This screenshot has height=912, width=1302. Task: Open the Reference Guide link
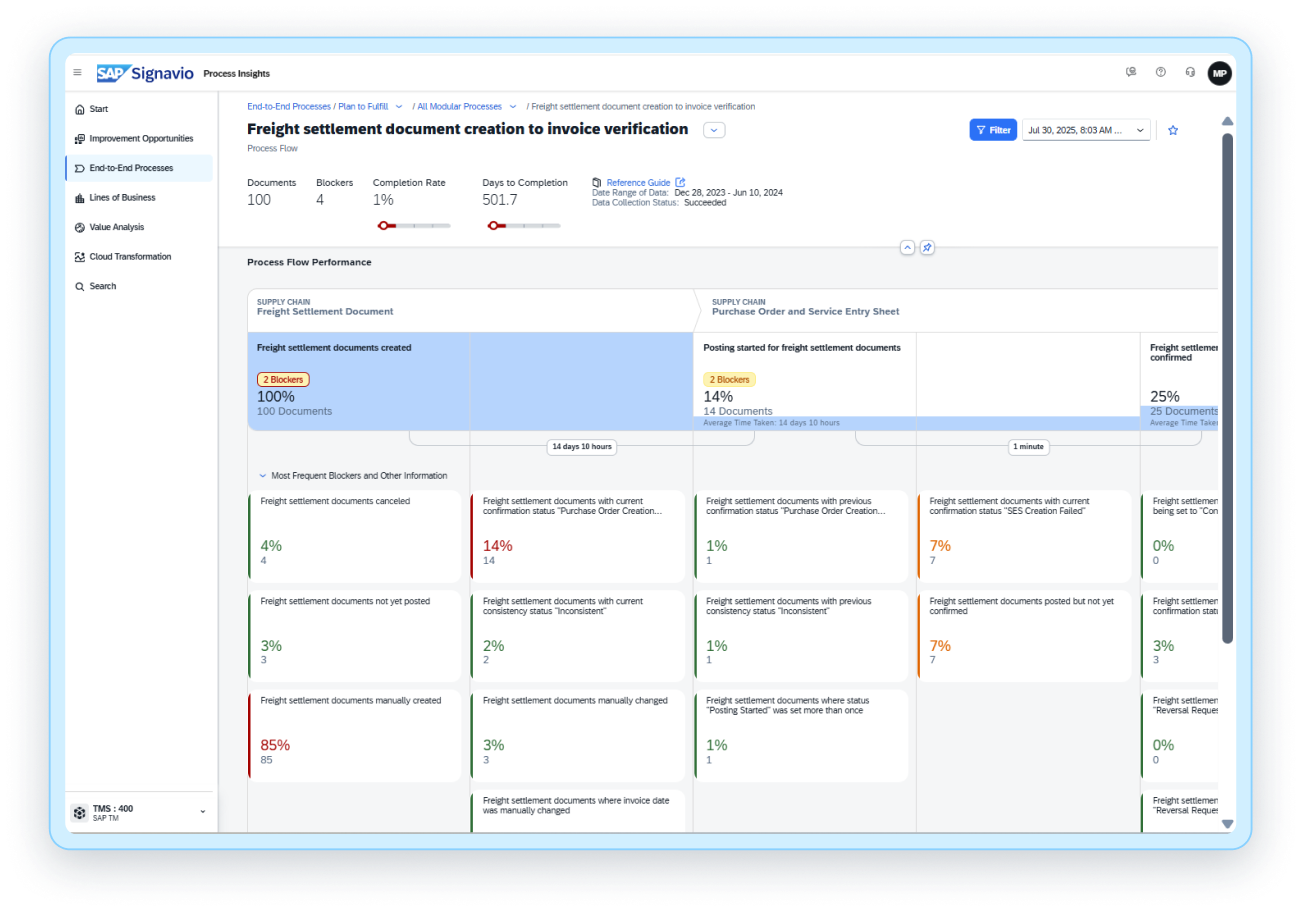click(639, 182)
